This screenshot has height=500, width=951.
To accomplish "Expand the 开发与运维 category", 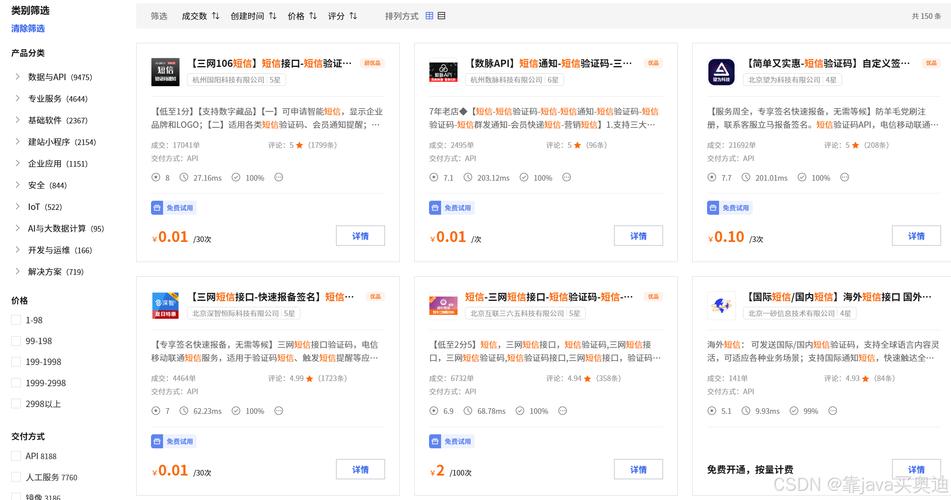I will (x=17, y=250).
